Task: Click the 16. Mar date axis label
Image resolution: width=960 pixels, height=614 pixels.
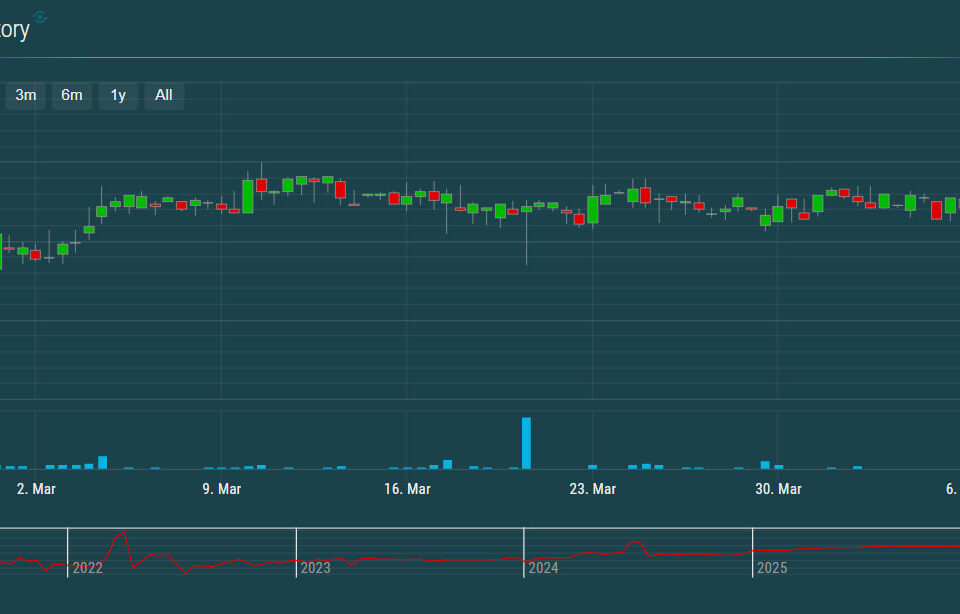Action: [x=407, y=489]
